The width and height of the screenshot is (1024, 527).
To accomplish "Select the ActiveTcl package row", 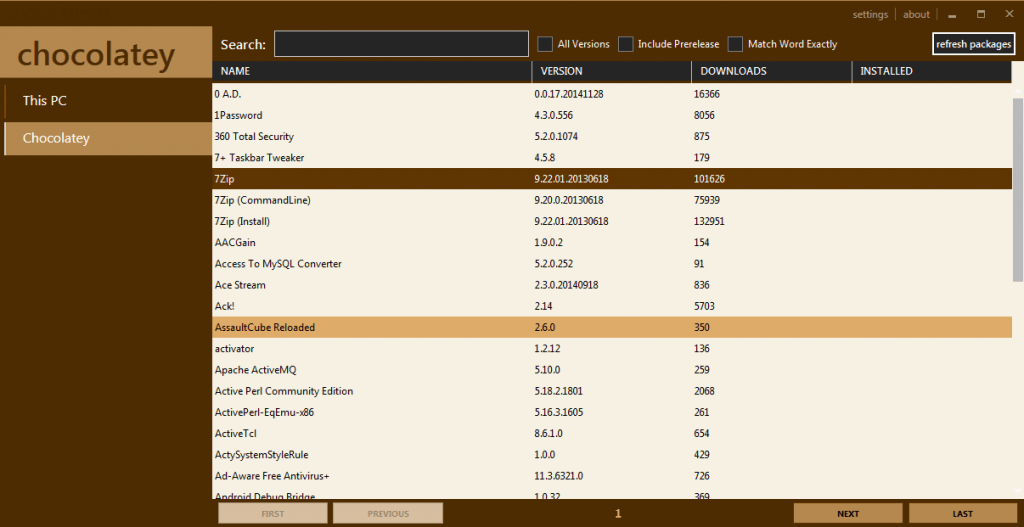I will [x=612, y=434].
